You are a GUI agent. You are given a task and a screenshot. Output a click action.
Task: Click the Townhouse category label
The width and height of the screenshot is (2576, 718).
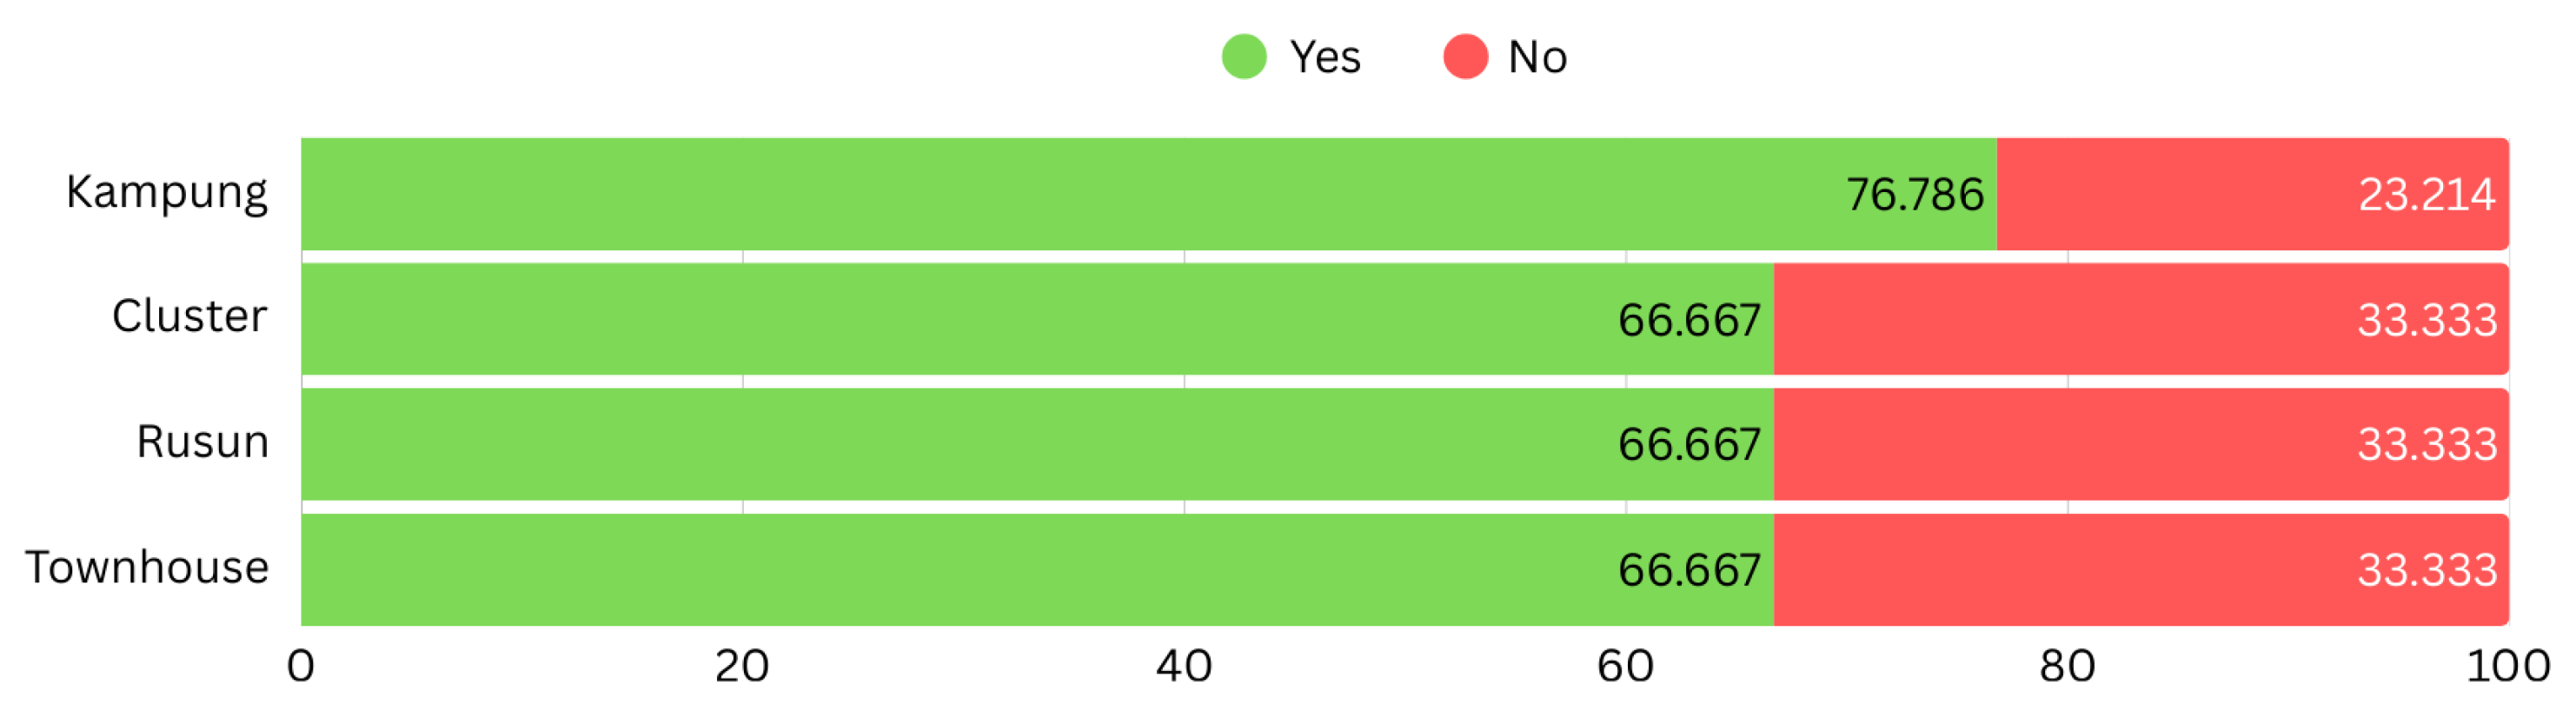(x=147, y=567)
